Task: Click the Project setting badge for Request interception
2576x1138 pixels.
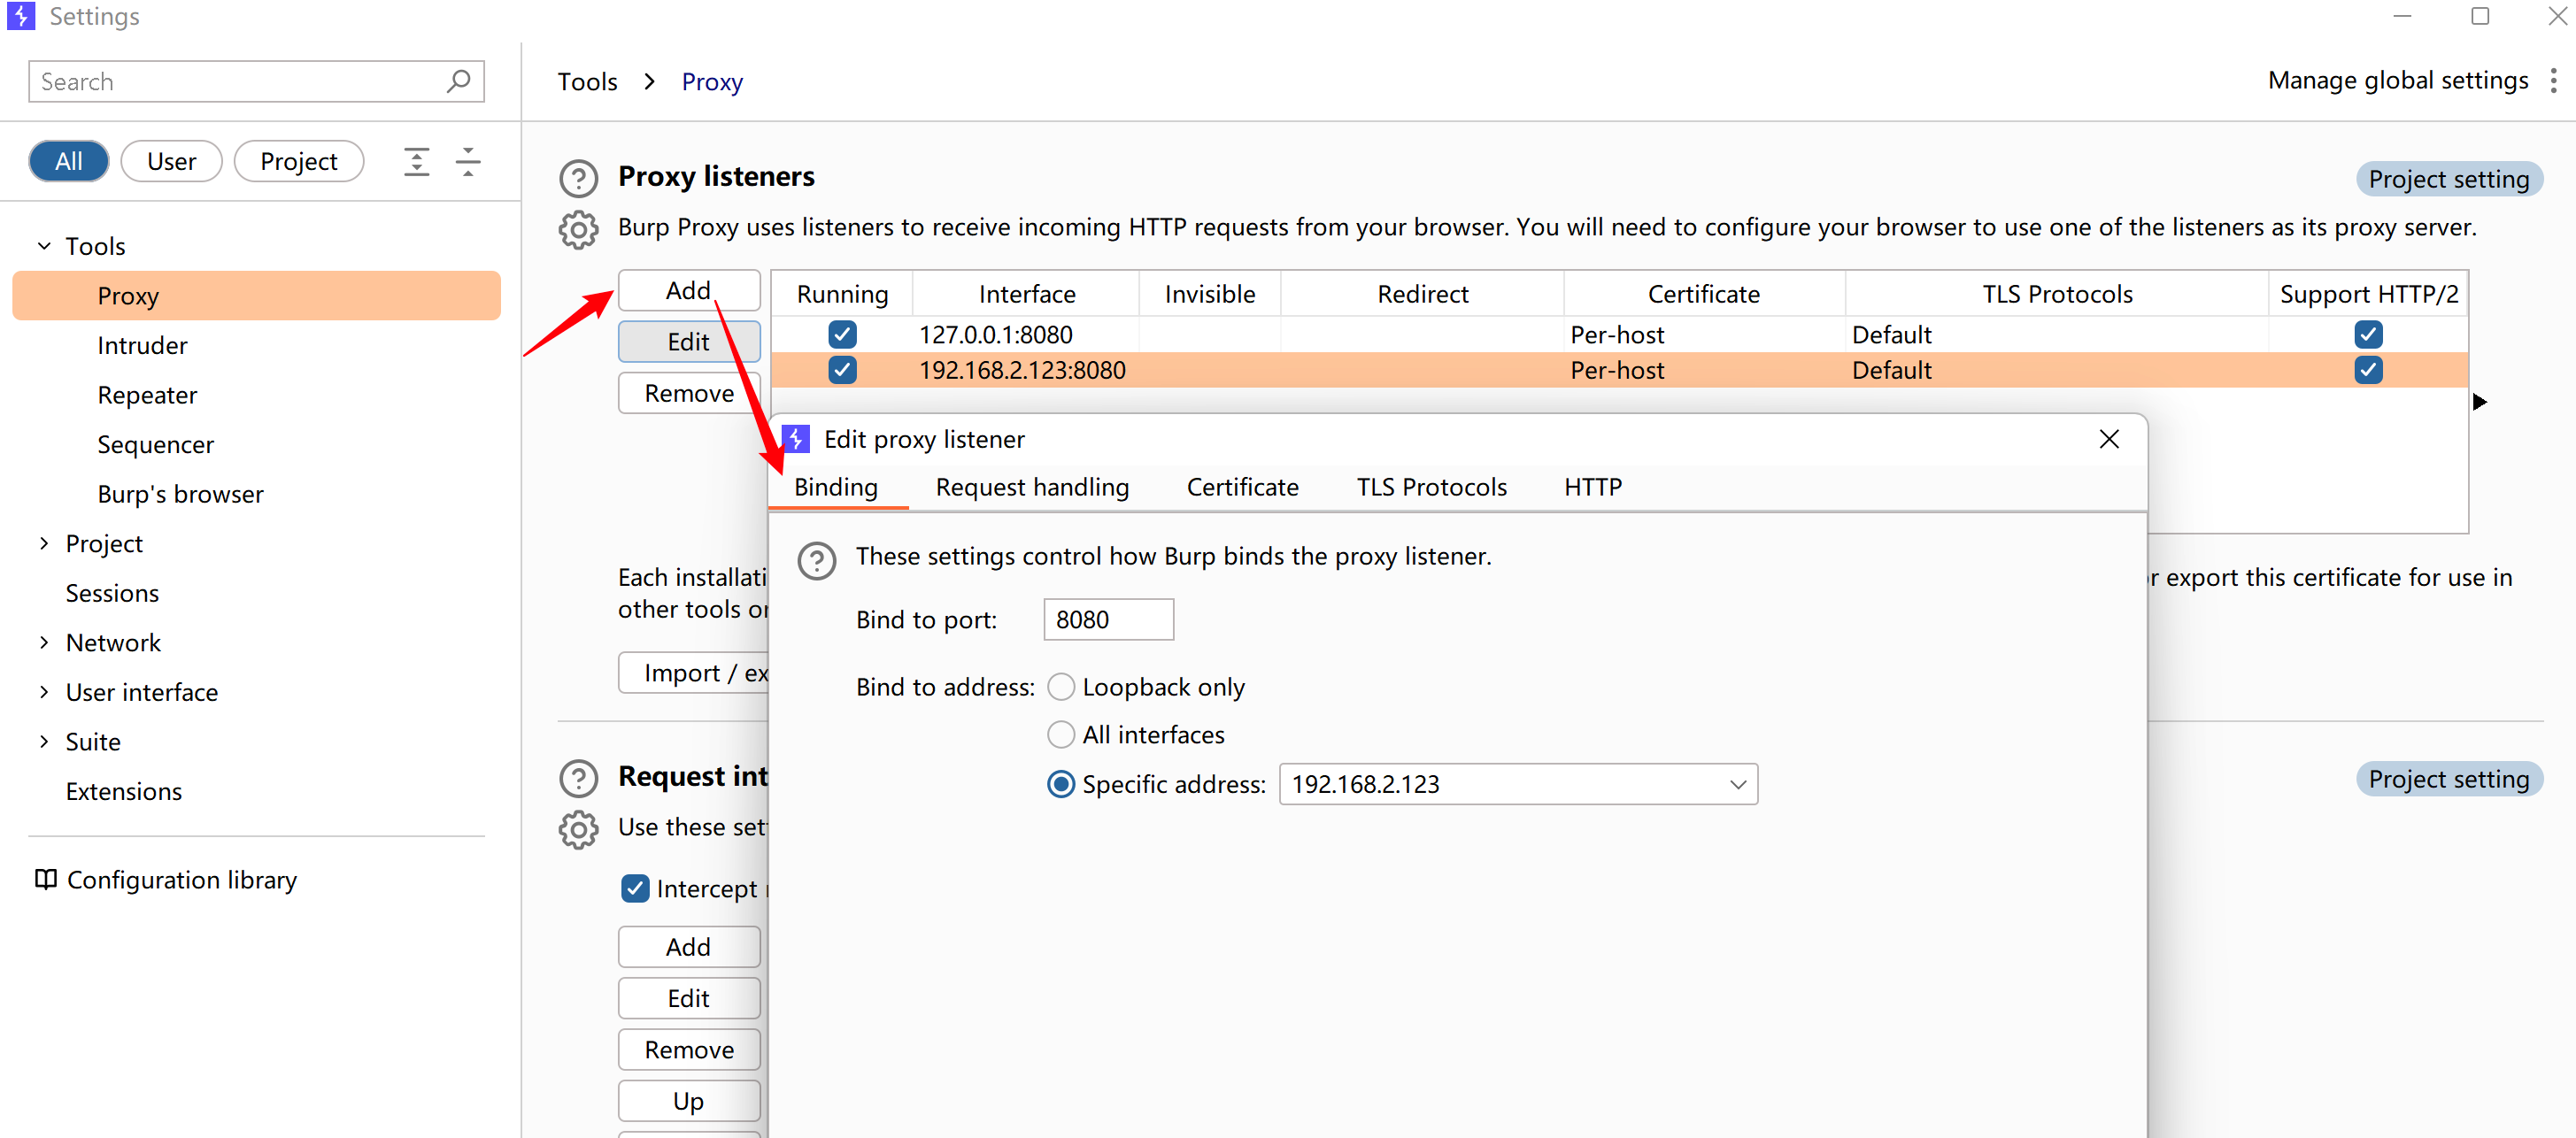Action: [2448, 779]
